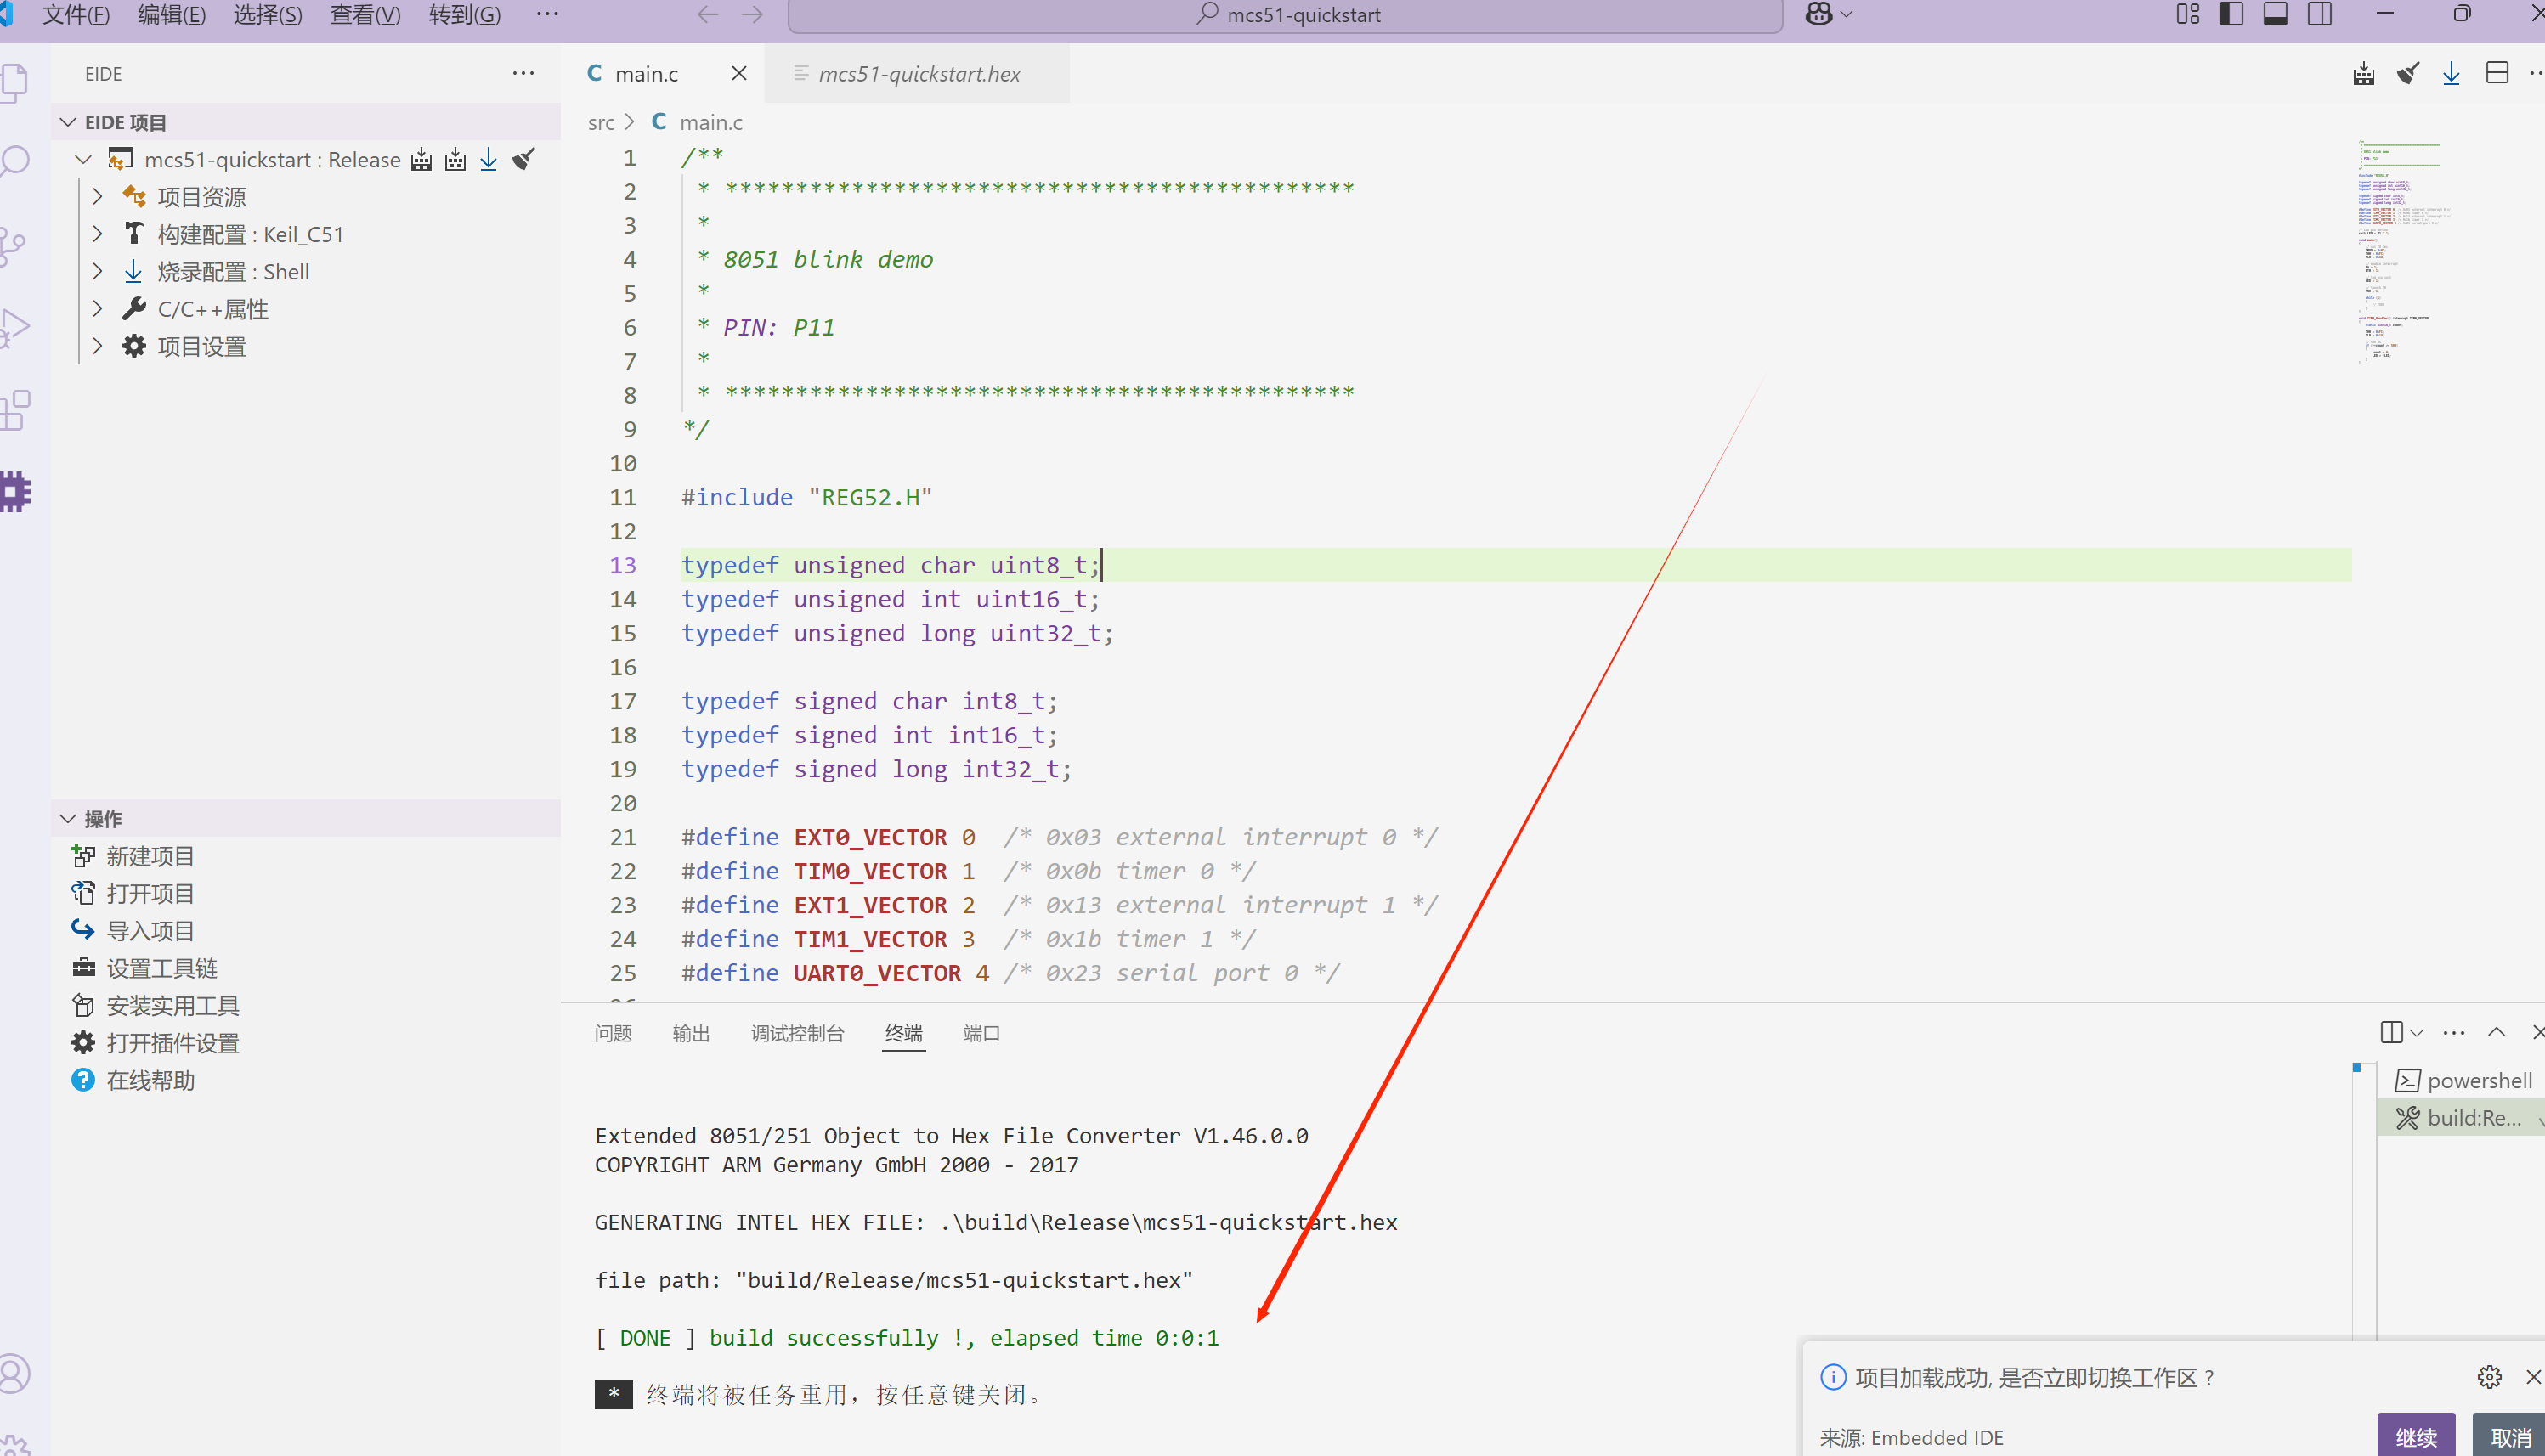Viewport: 2545px width, 1456px height.
Task: Click the clean icon in the project row
Action: 523,160
